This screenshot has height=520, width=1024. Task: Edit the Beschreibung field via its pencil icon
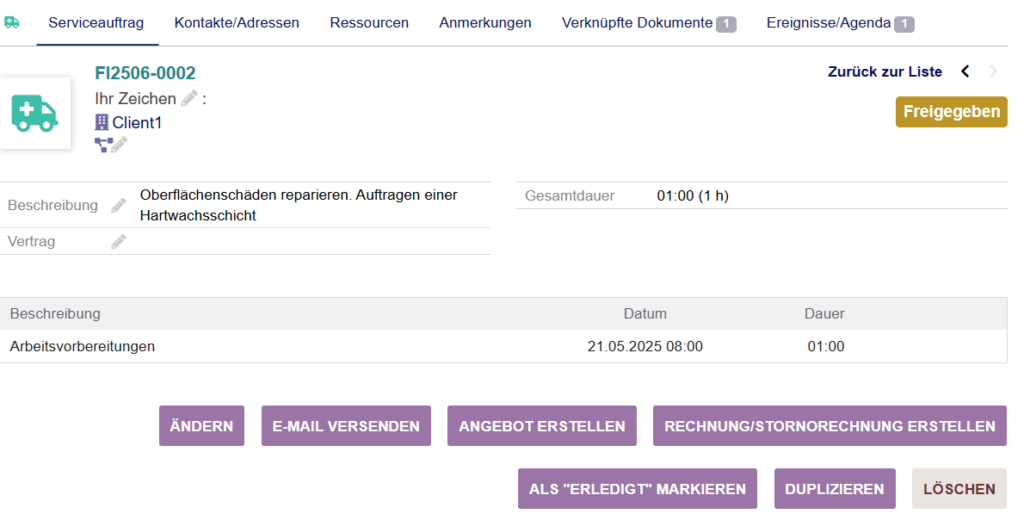119,205
